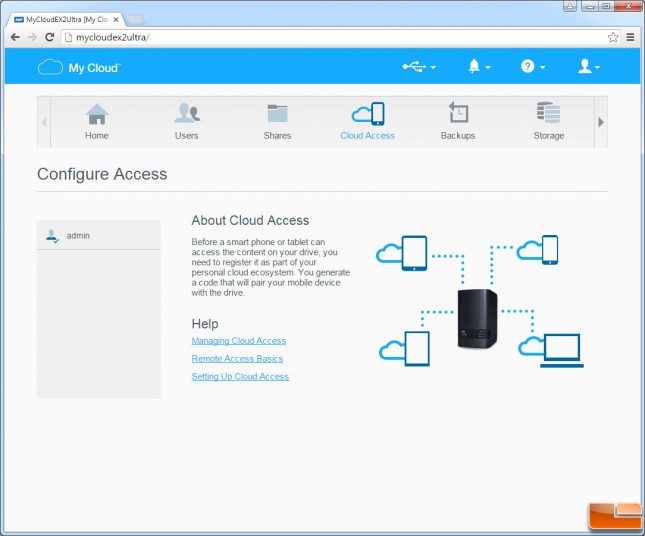
Task: Open the Shares folder icon
Action: tap(277, 114)
